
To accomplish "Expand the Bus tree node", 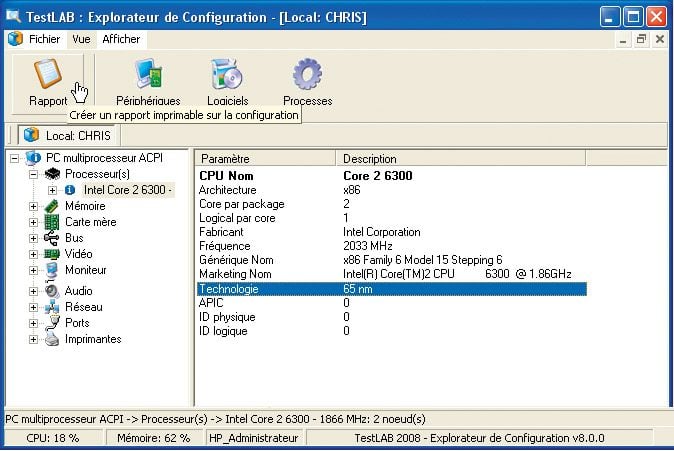I will (34, 238).
